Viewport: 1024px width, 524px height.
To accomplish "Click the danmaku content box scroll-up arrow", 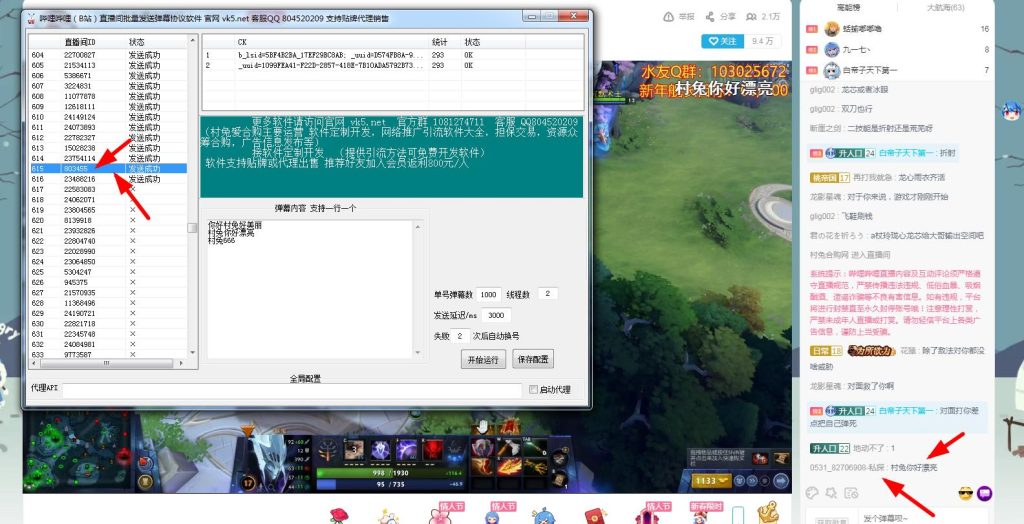I will click(417, 226).
